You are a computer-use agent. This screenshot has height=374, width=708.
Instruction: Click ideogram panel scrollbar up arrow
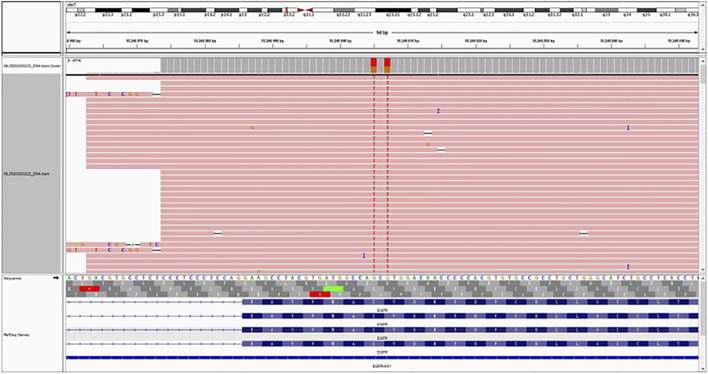(x=703, y=5)
